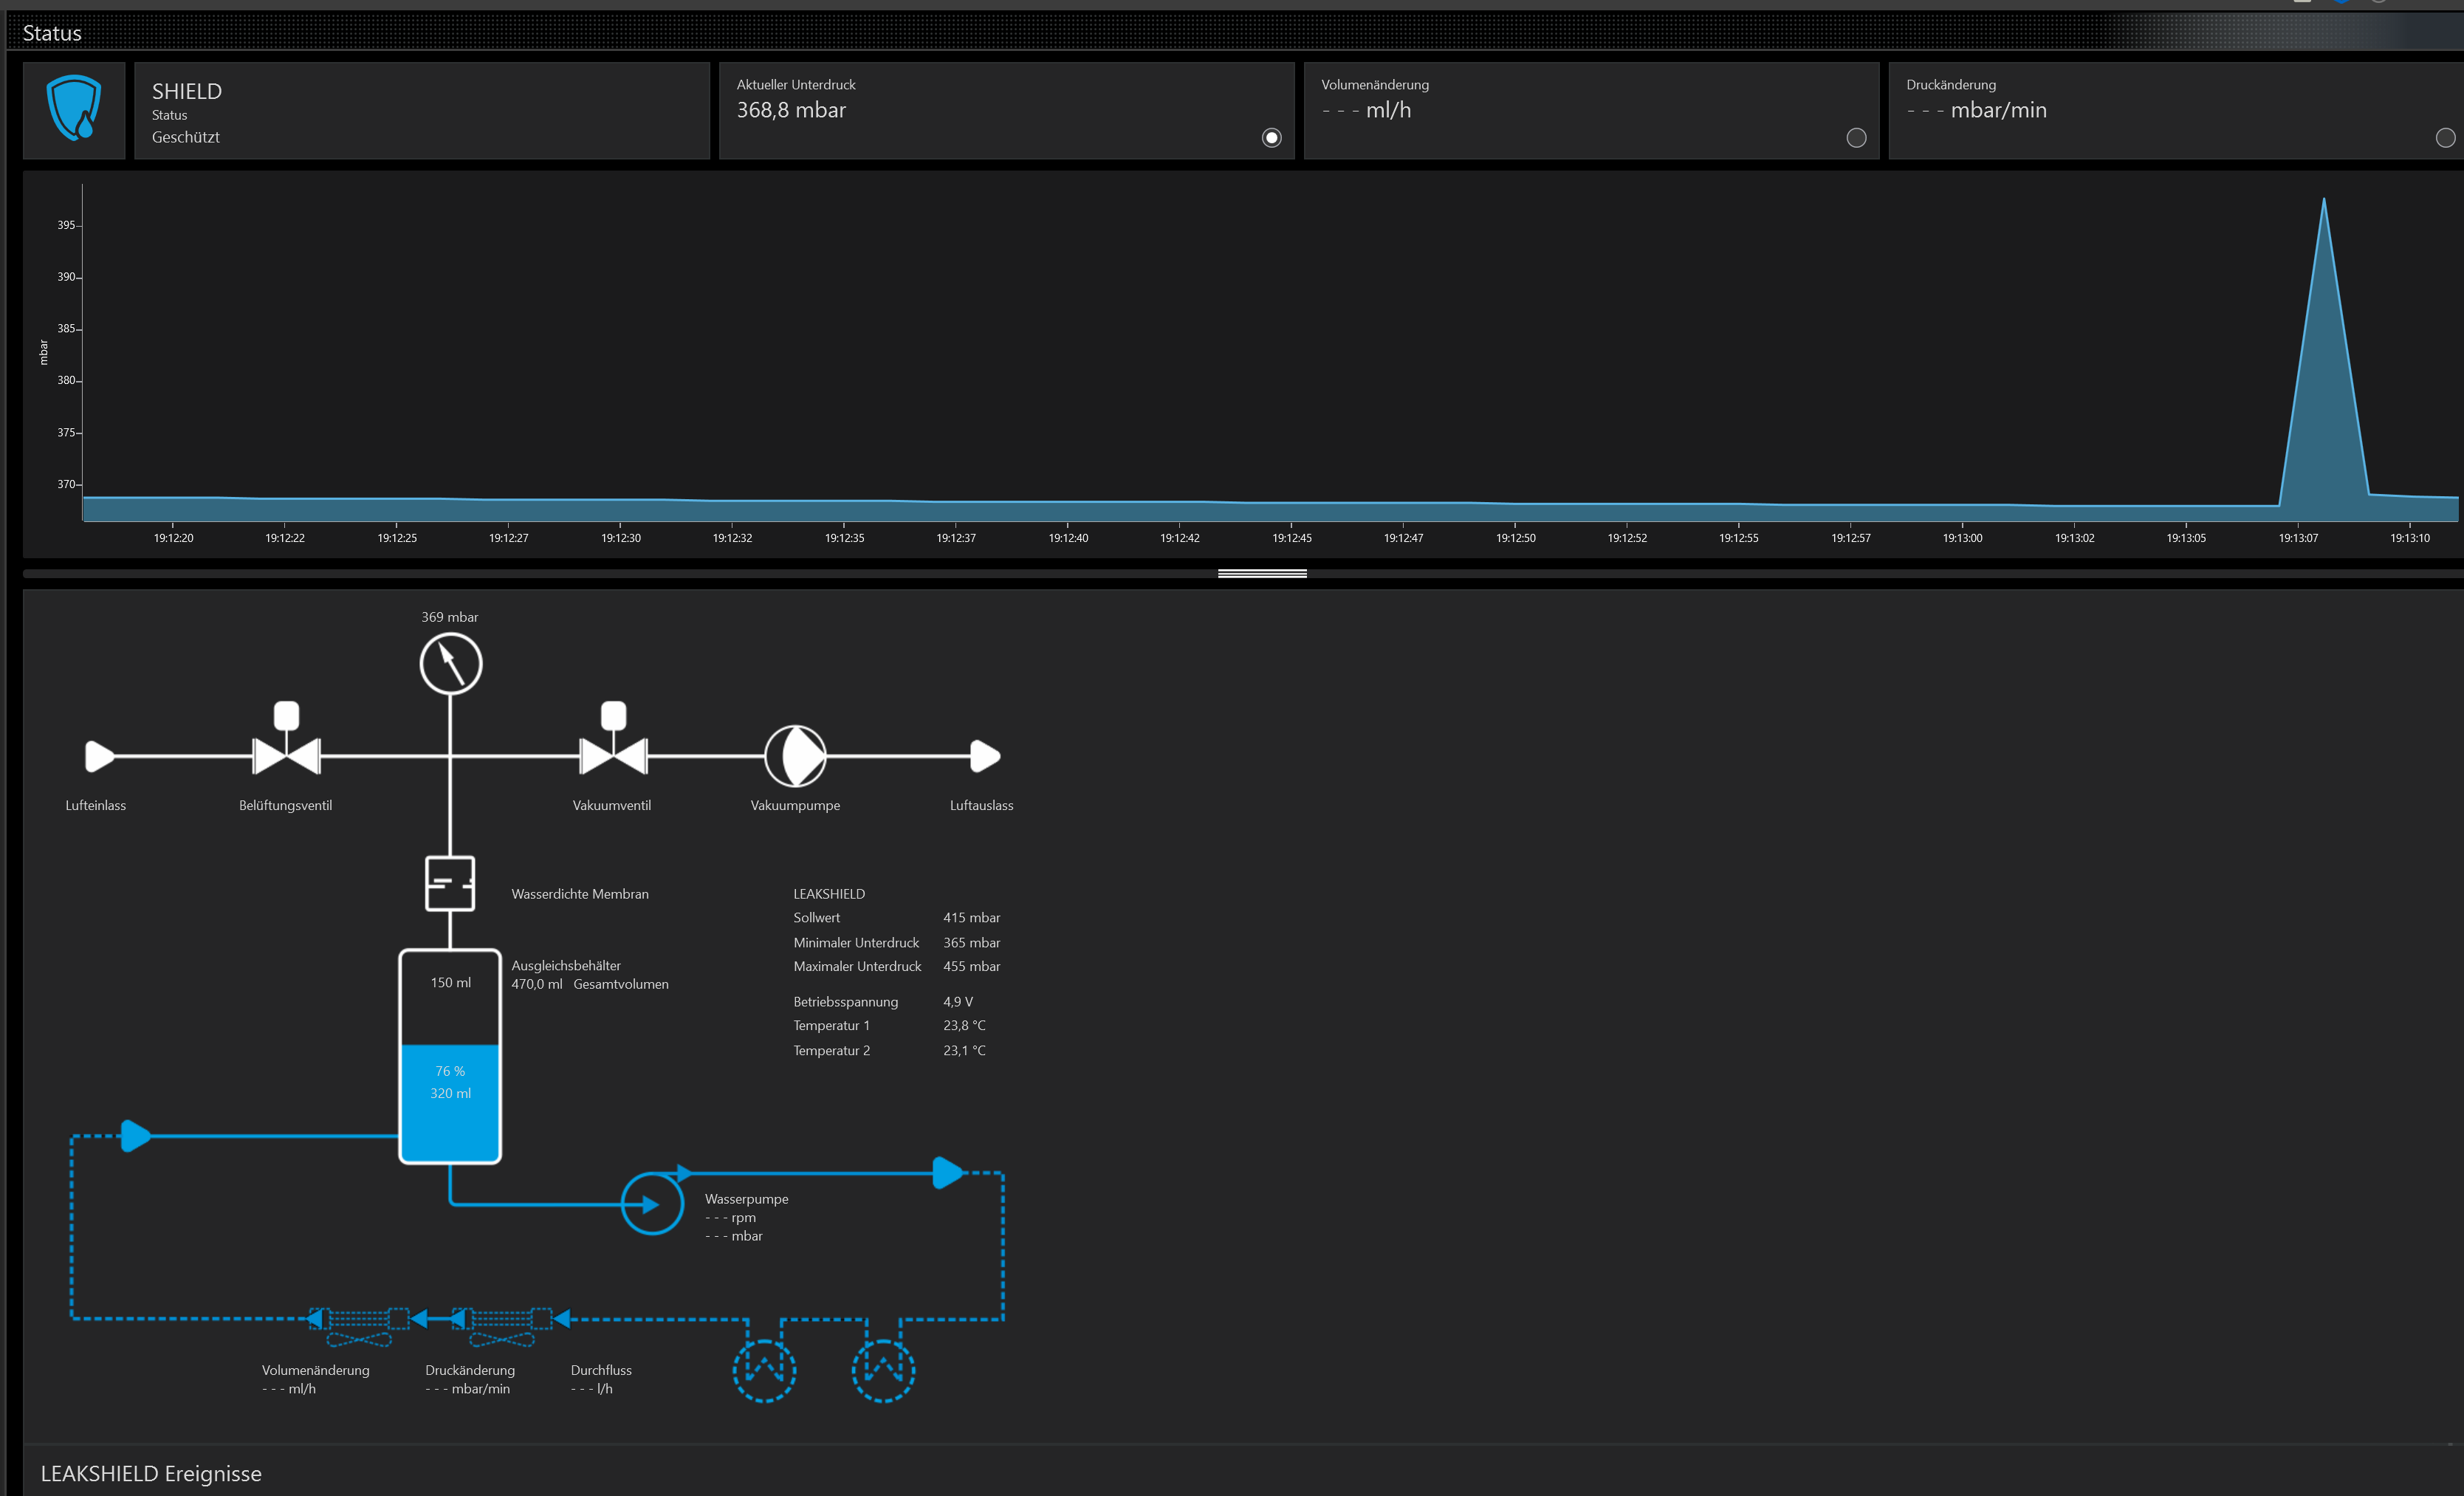The width and height of the screenshot is (2464, 1496).
Task: Select the Volumenänderung chart radio button
Action: (1856, 138)
